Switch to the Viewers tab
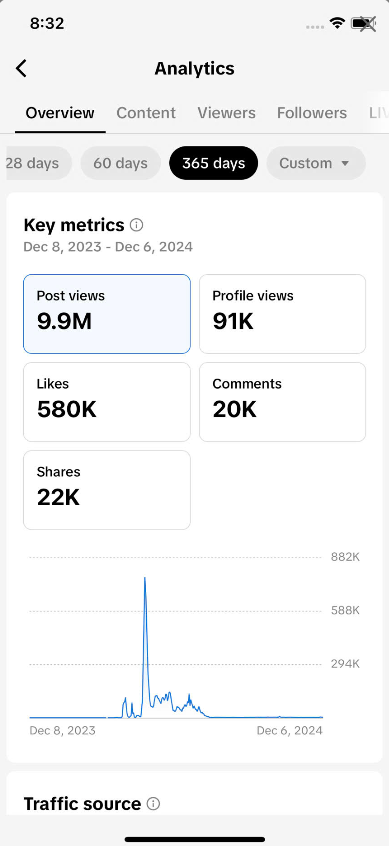 click(227, 113)
